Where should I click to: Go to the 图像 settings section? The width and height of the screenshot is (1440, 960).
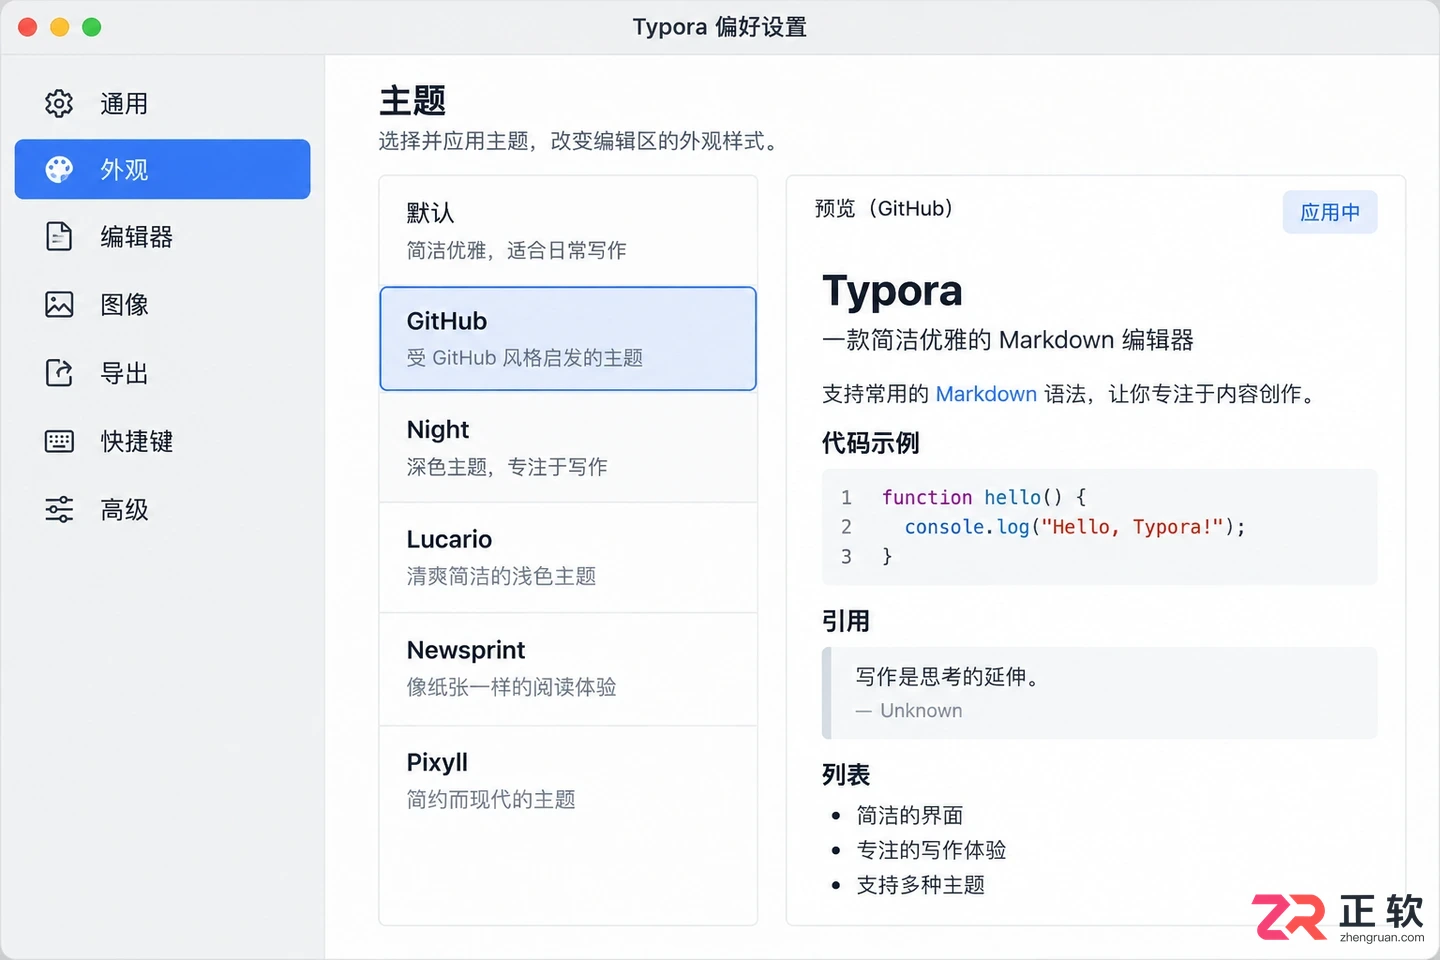click(162, 304)
